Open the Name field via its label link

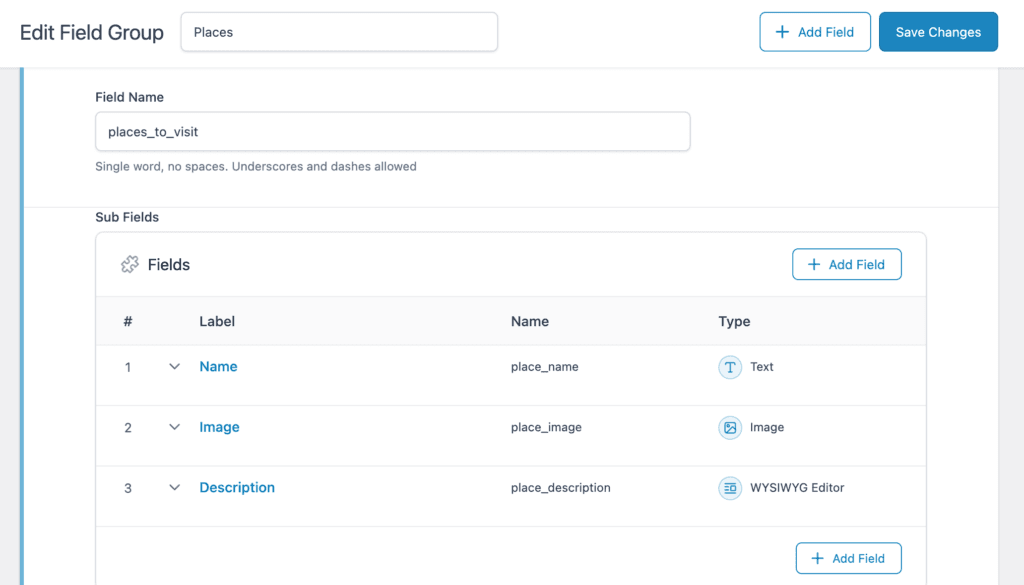click(218, 367)
